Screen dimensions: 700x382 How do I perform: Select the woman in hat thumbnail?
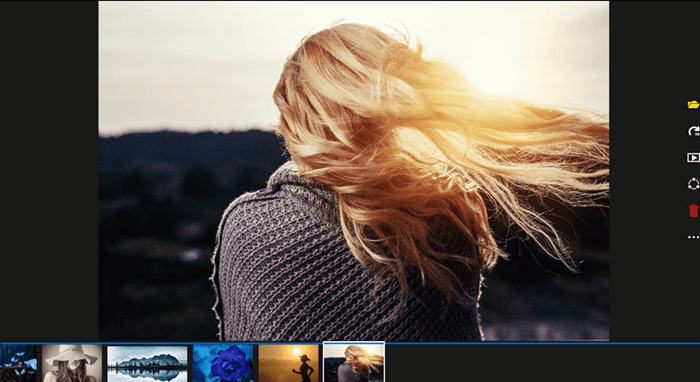pyautogui.click(x=72, y=363)
